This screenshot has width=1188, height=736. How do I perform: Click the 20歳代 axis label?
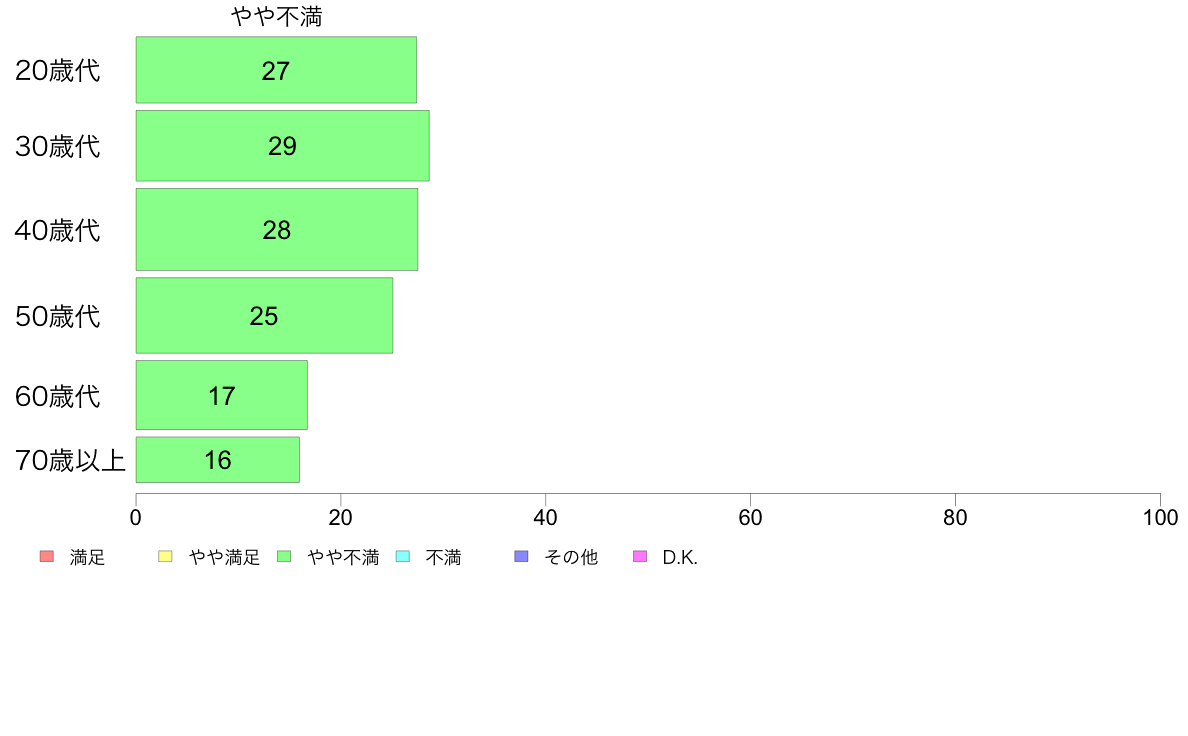(x=58, y=70)
